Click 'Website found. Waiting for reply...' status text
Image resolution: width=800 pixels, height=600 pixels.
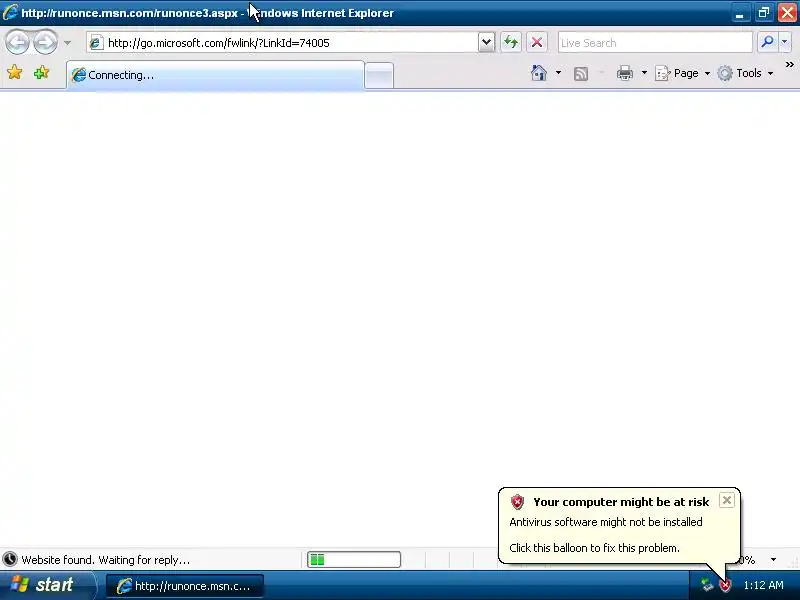pyautogui.click(x=106, y=560)
